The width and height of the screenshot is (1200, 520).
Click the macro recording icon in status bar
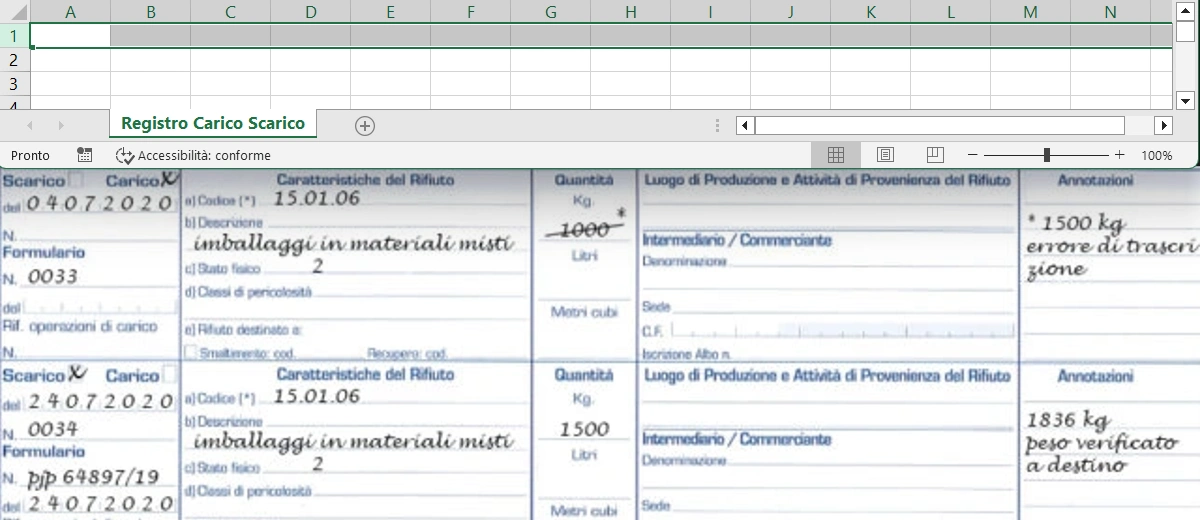tap(85, 155)
